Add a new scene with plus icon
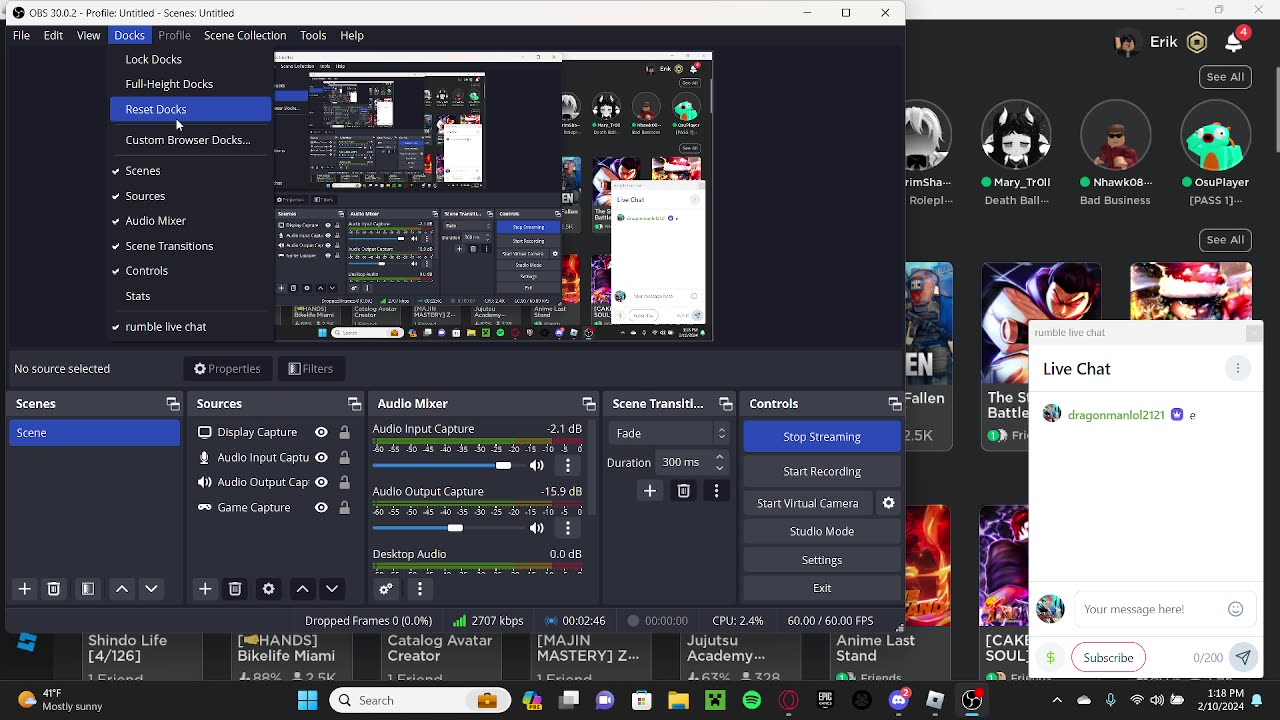The width and height of the screenshot is (1280, 720). [25, 589]
